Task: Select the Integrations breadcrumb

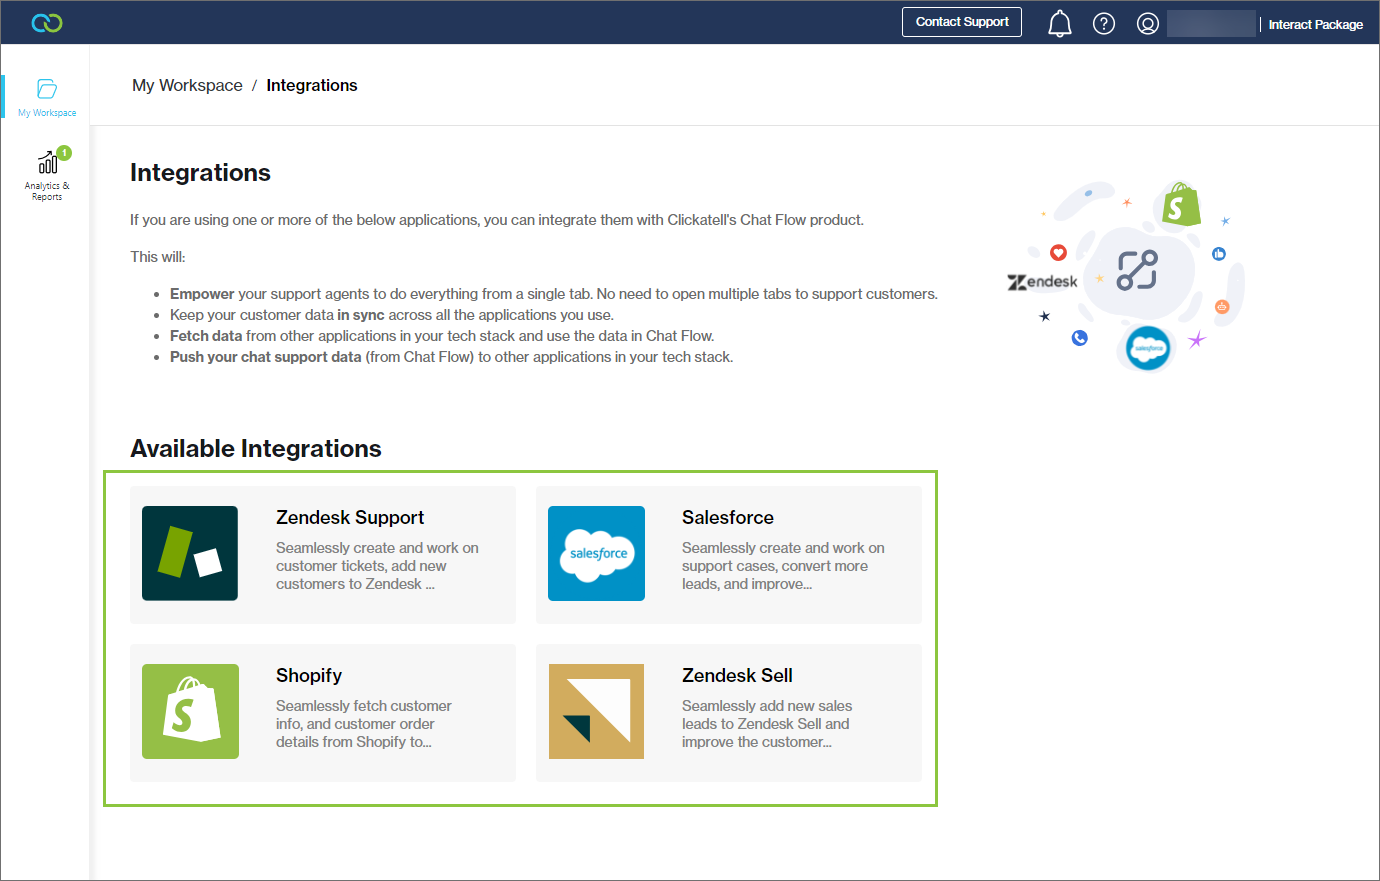Action: (311, 86)
